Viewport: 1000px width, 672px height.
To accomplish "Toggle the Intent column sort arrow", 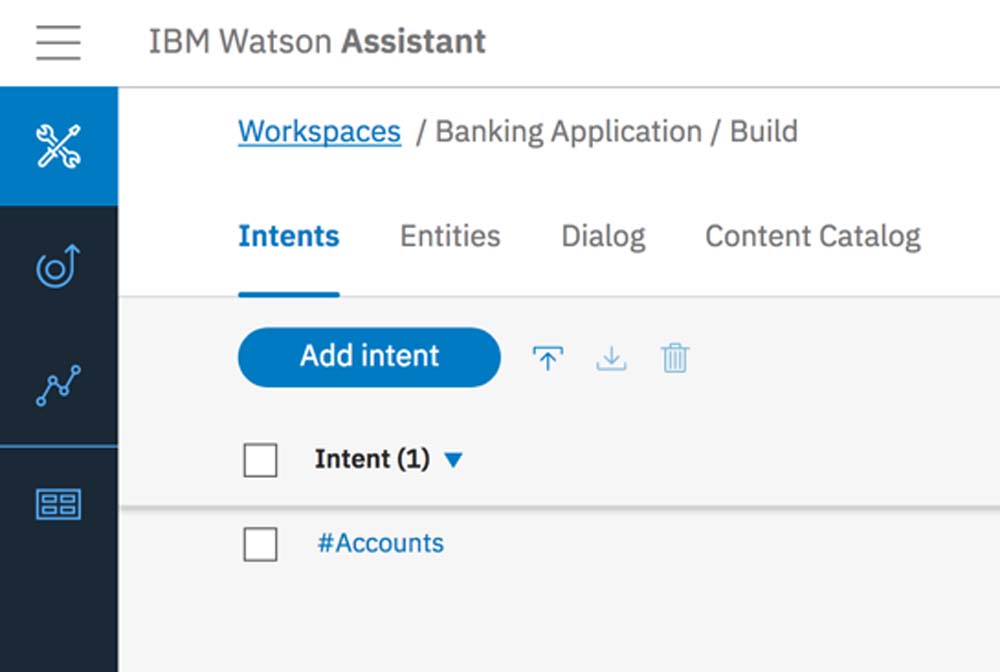I will tap(453, 460).
